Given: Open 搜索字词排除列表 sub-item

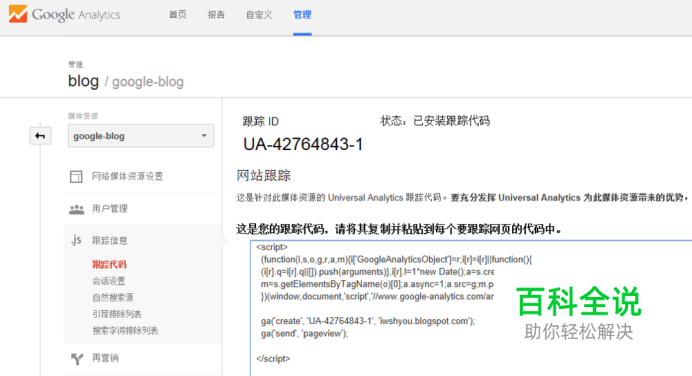Looking at the screenshot, I should point(125,331).
